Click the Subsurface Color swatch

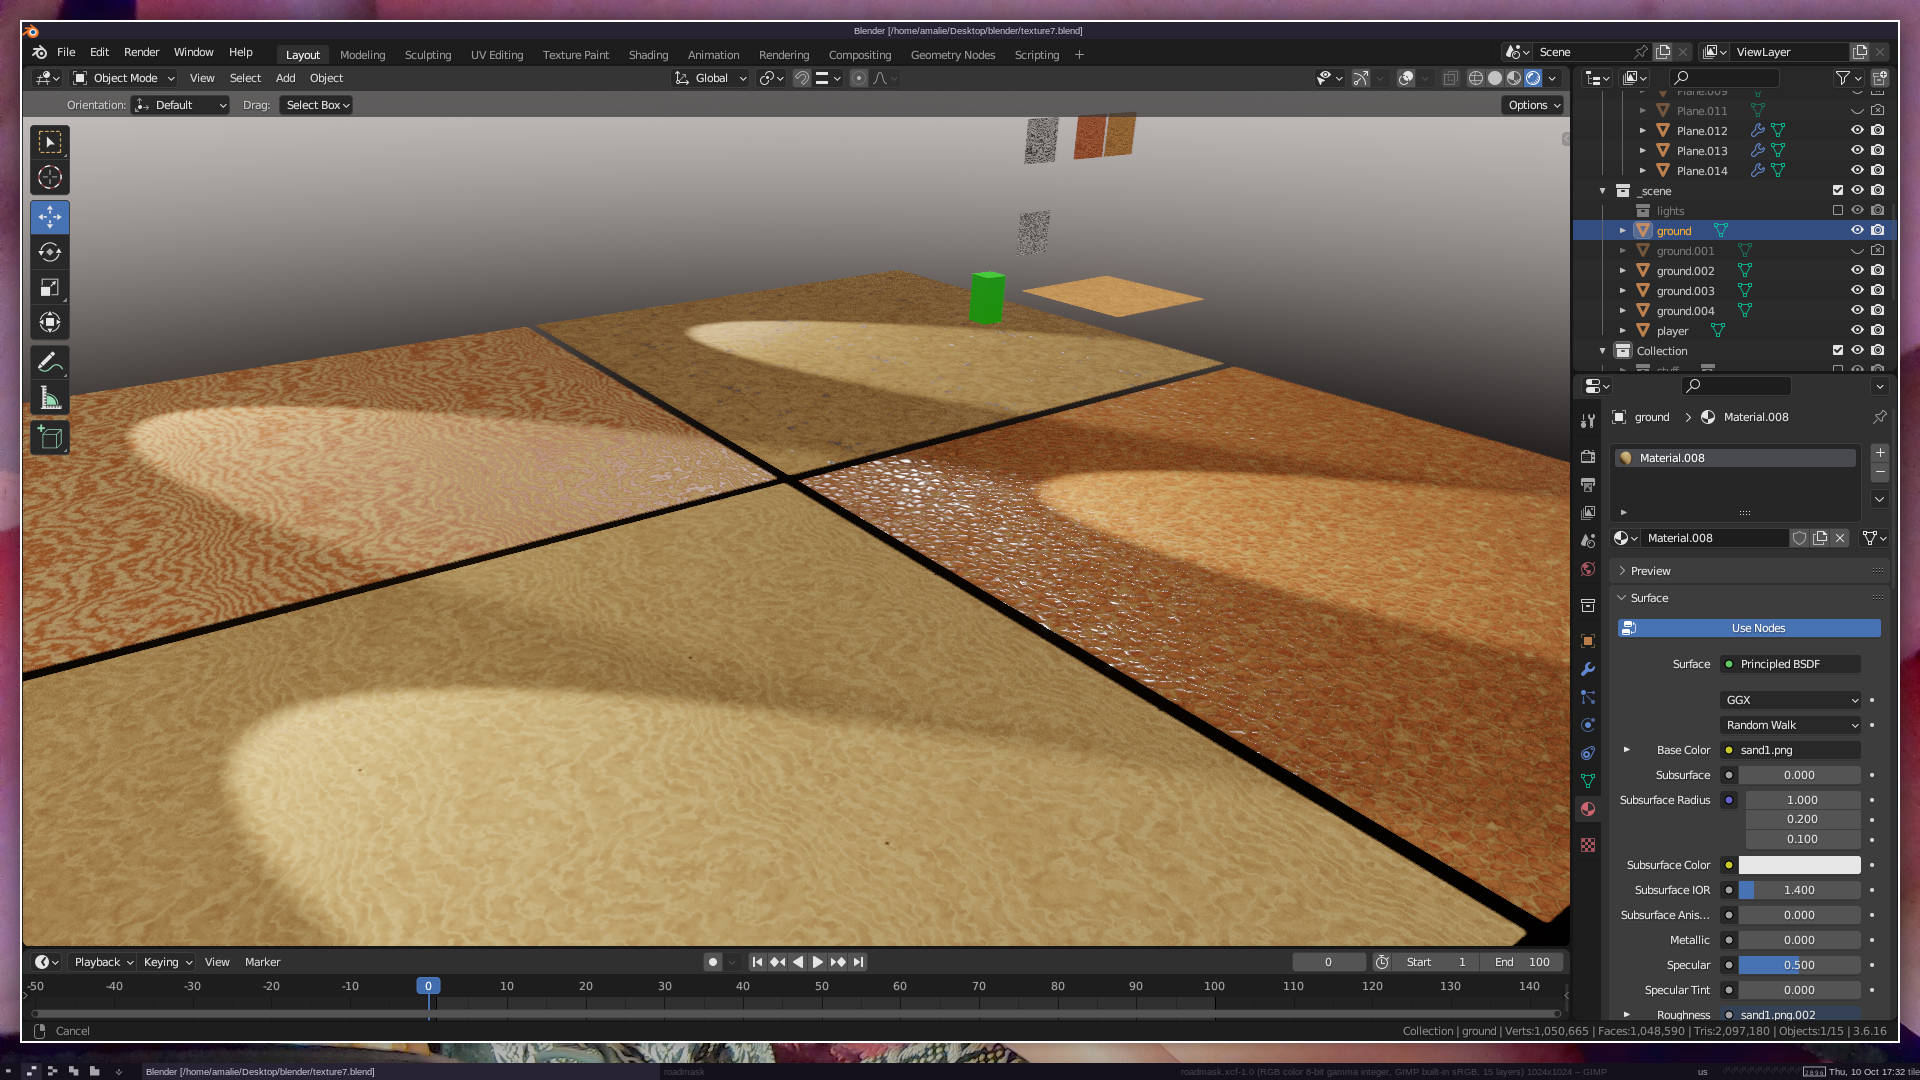point(1799,865)
